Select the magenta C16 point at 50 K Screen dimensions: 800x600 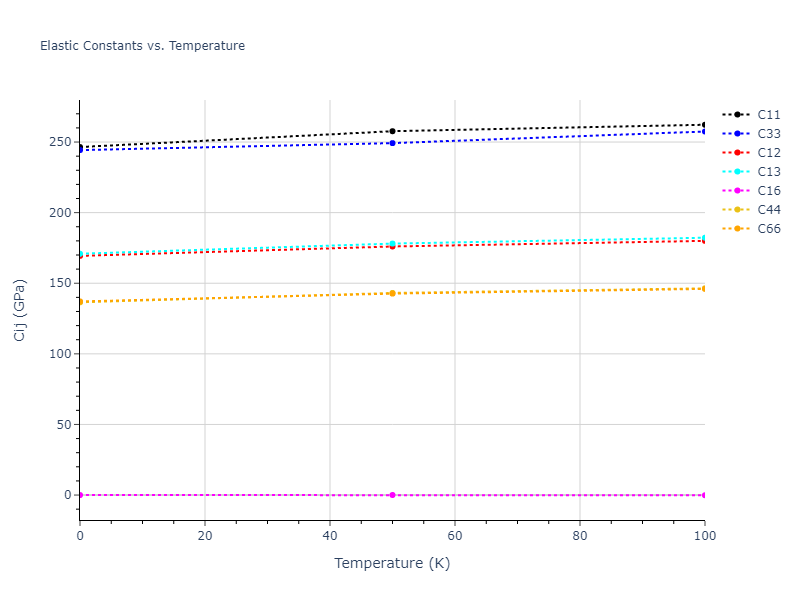click(392, 495)
